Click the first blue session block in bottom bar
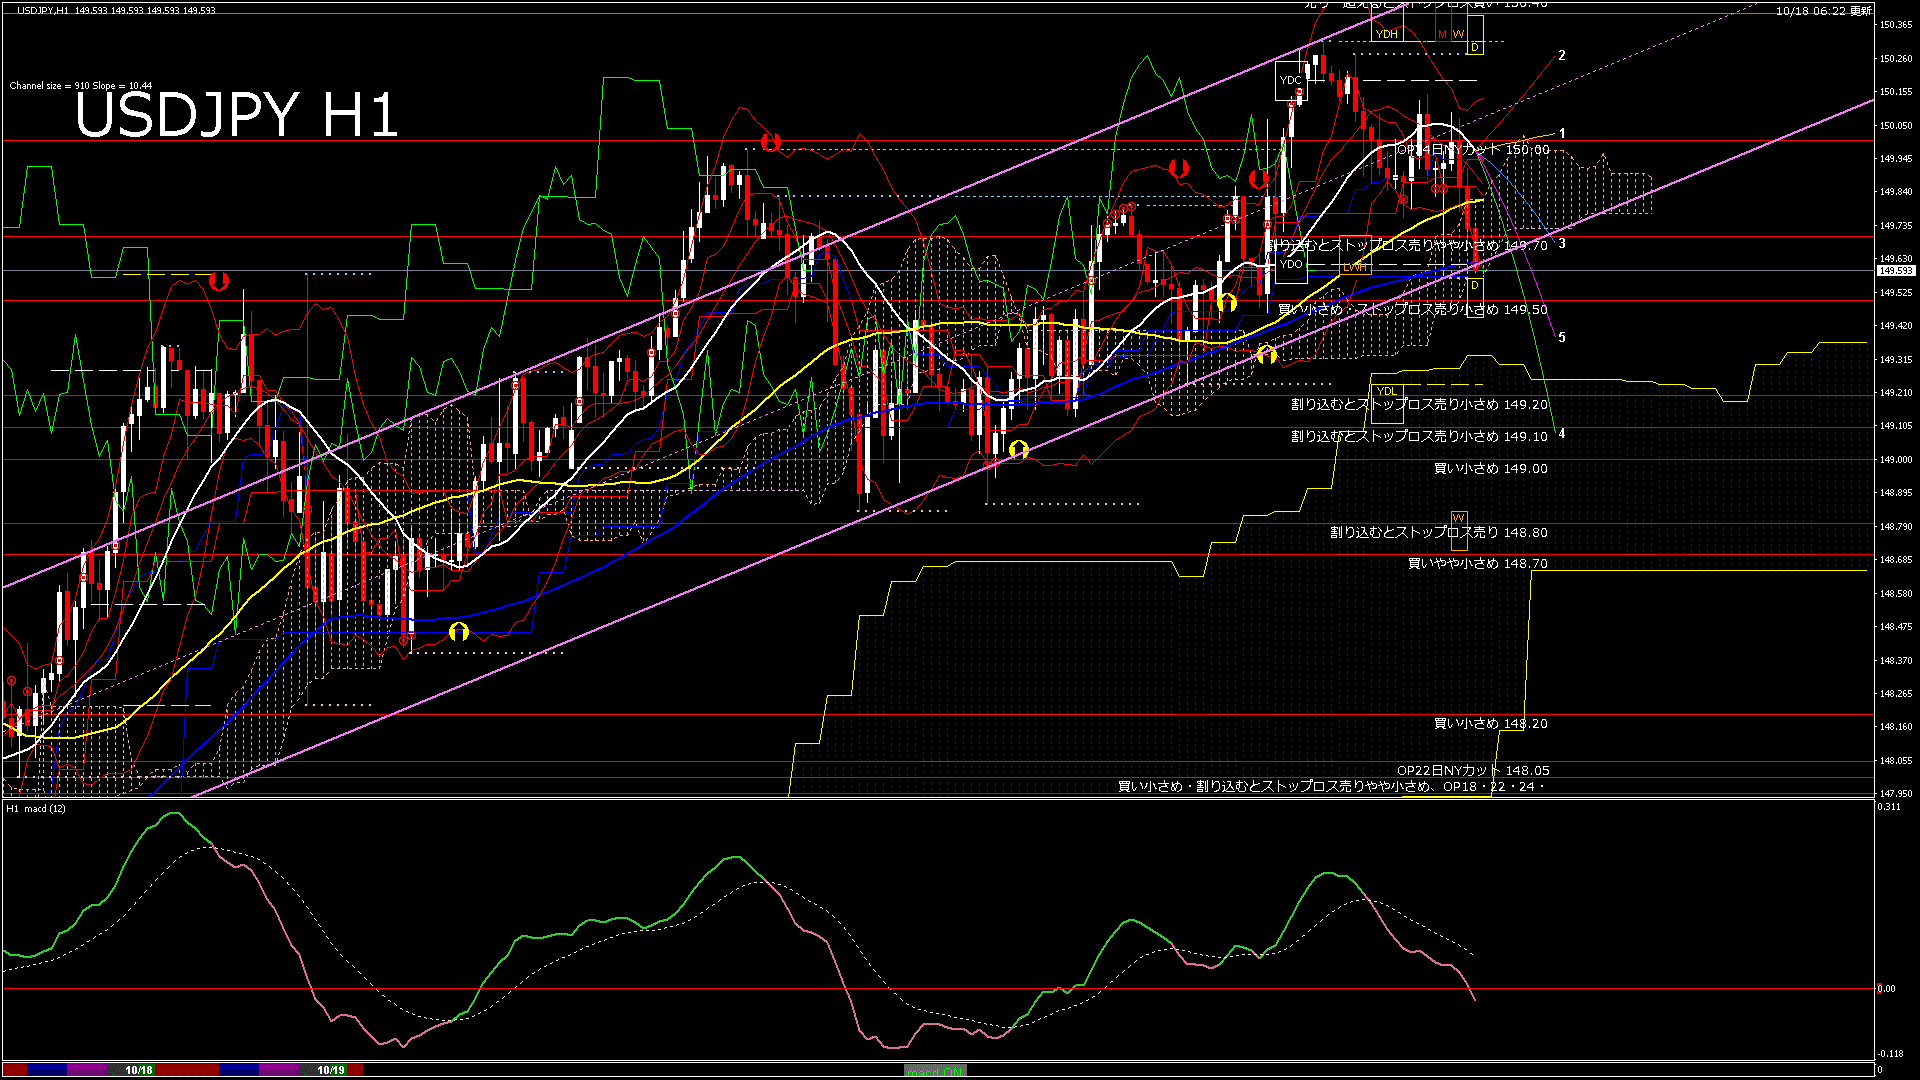Viewport: 1920px width, 1080px height. pos(47,1070)
